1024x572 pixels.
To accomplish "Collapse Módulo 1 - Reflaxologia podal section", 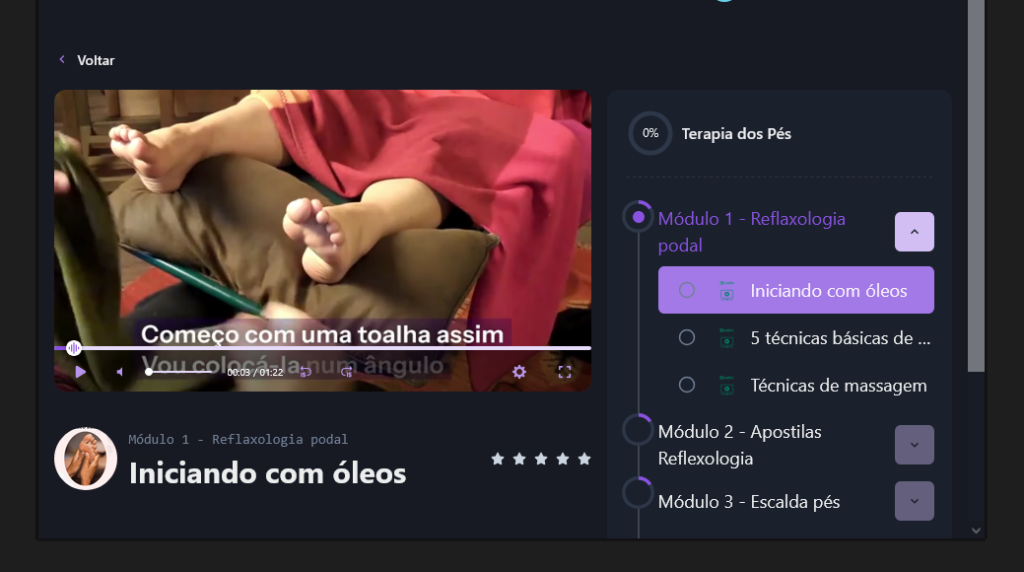I will point(914,232).
